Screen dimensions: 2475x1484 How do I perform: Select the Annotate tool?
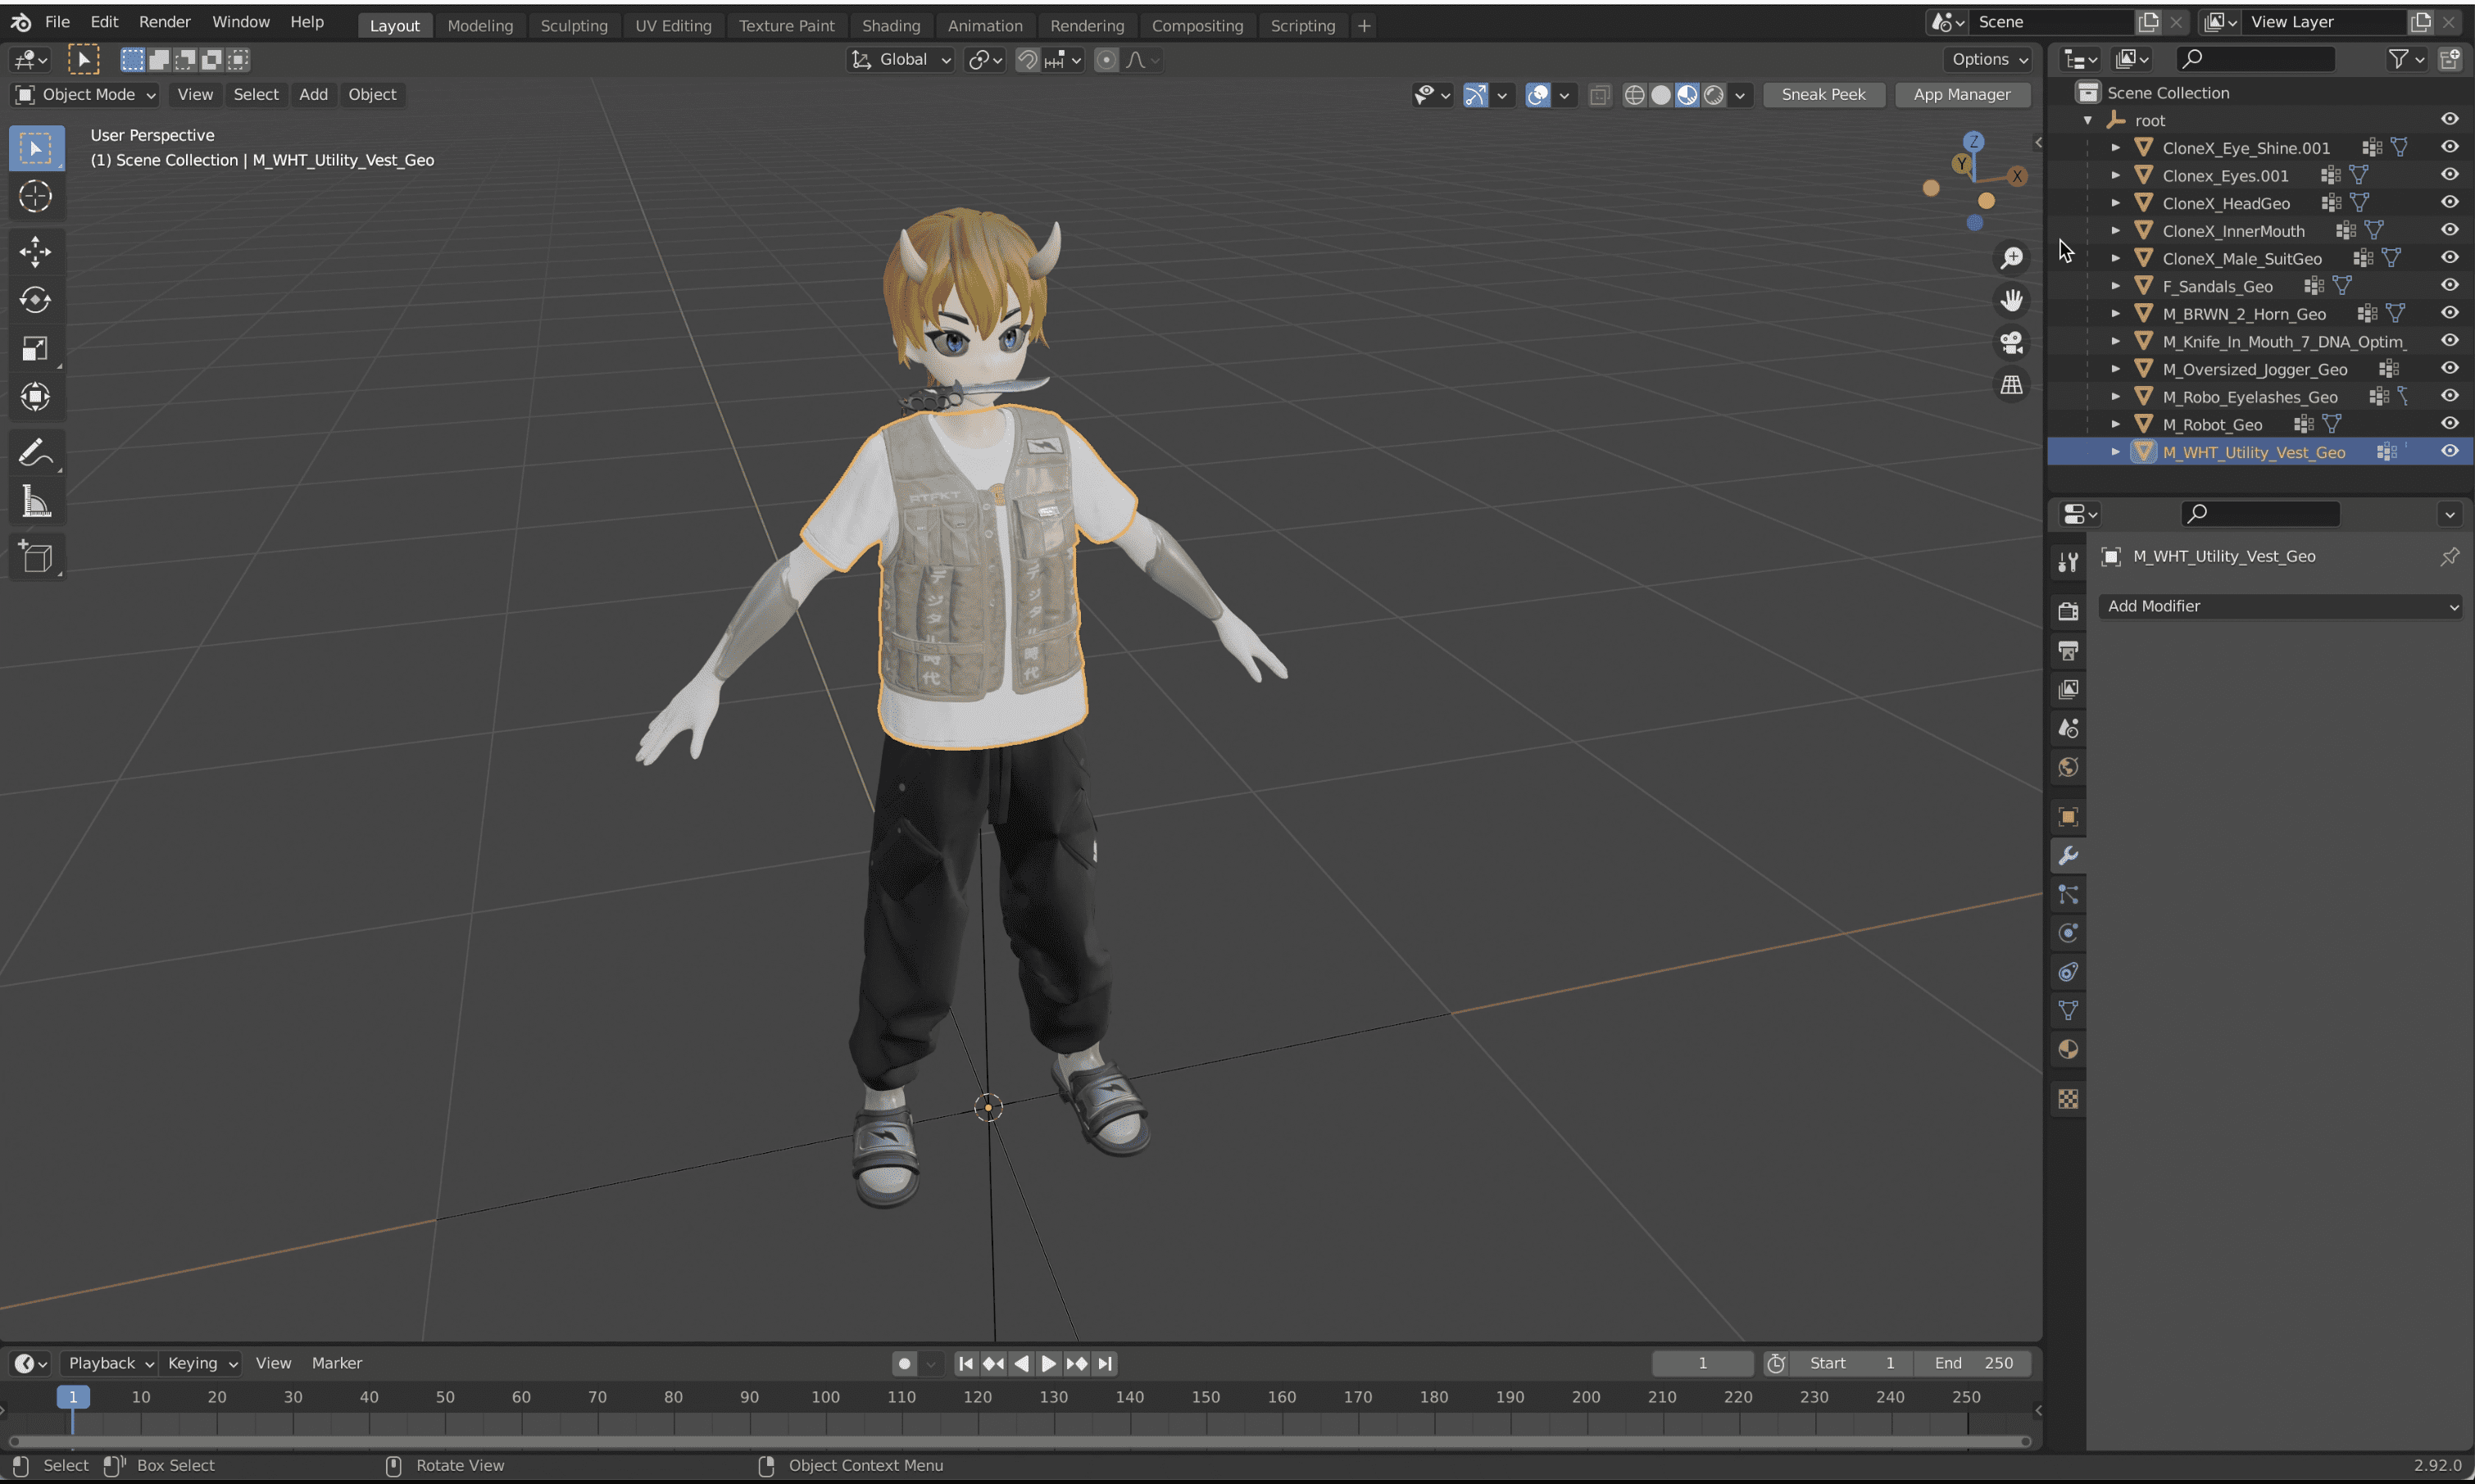tap(36, 453)
